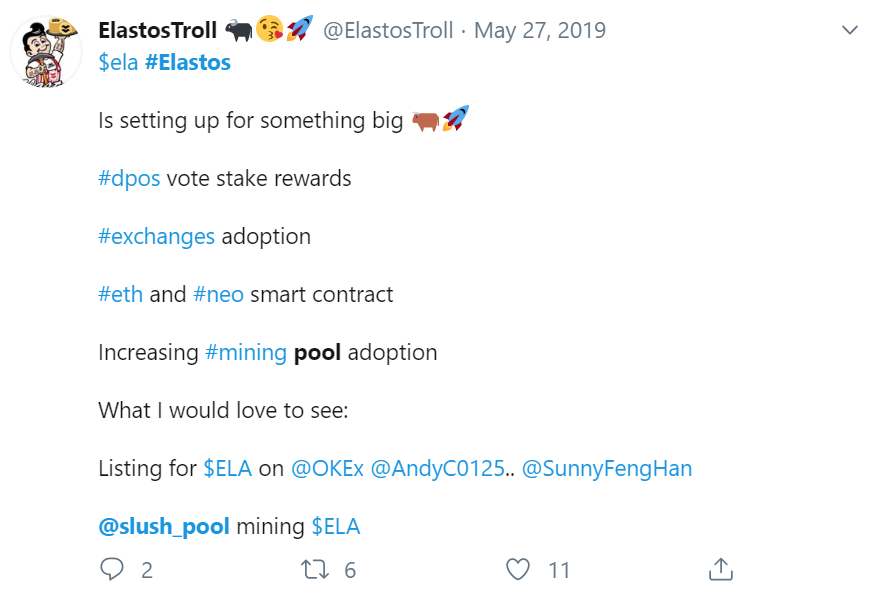
Task: Open the @ElastosTroll handle link
Action: (390, 31)
